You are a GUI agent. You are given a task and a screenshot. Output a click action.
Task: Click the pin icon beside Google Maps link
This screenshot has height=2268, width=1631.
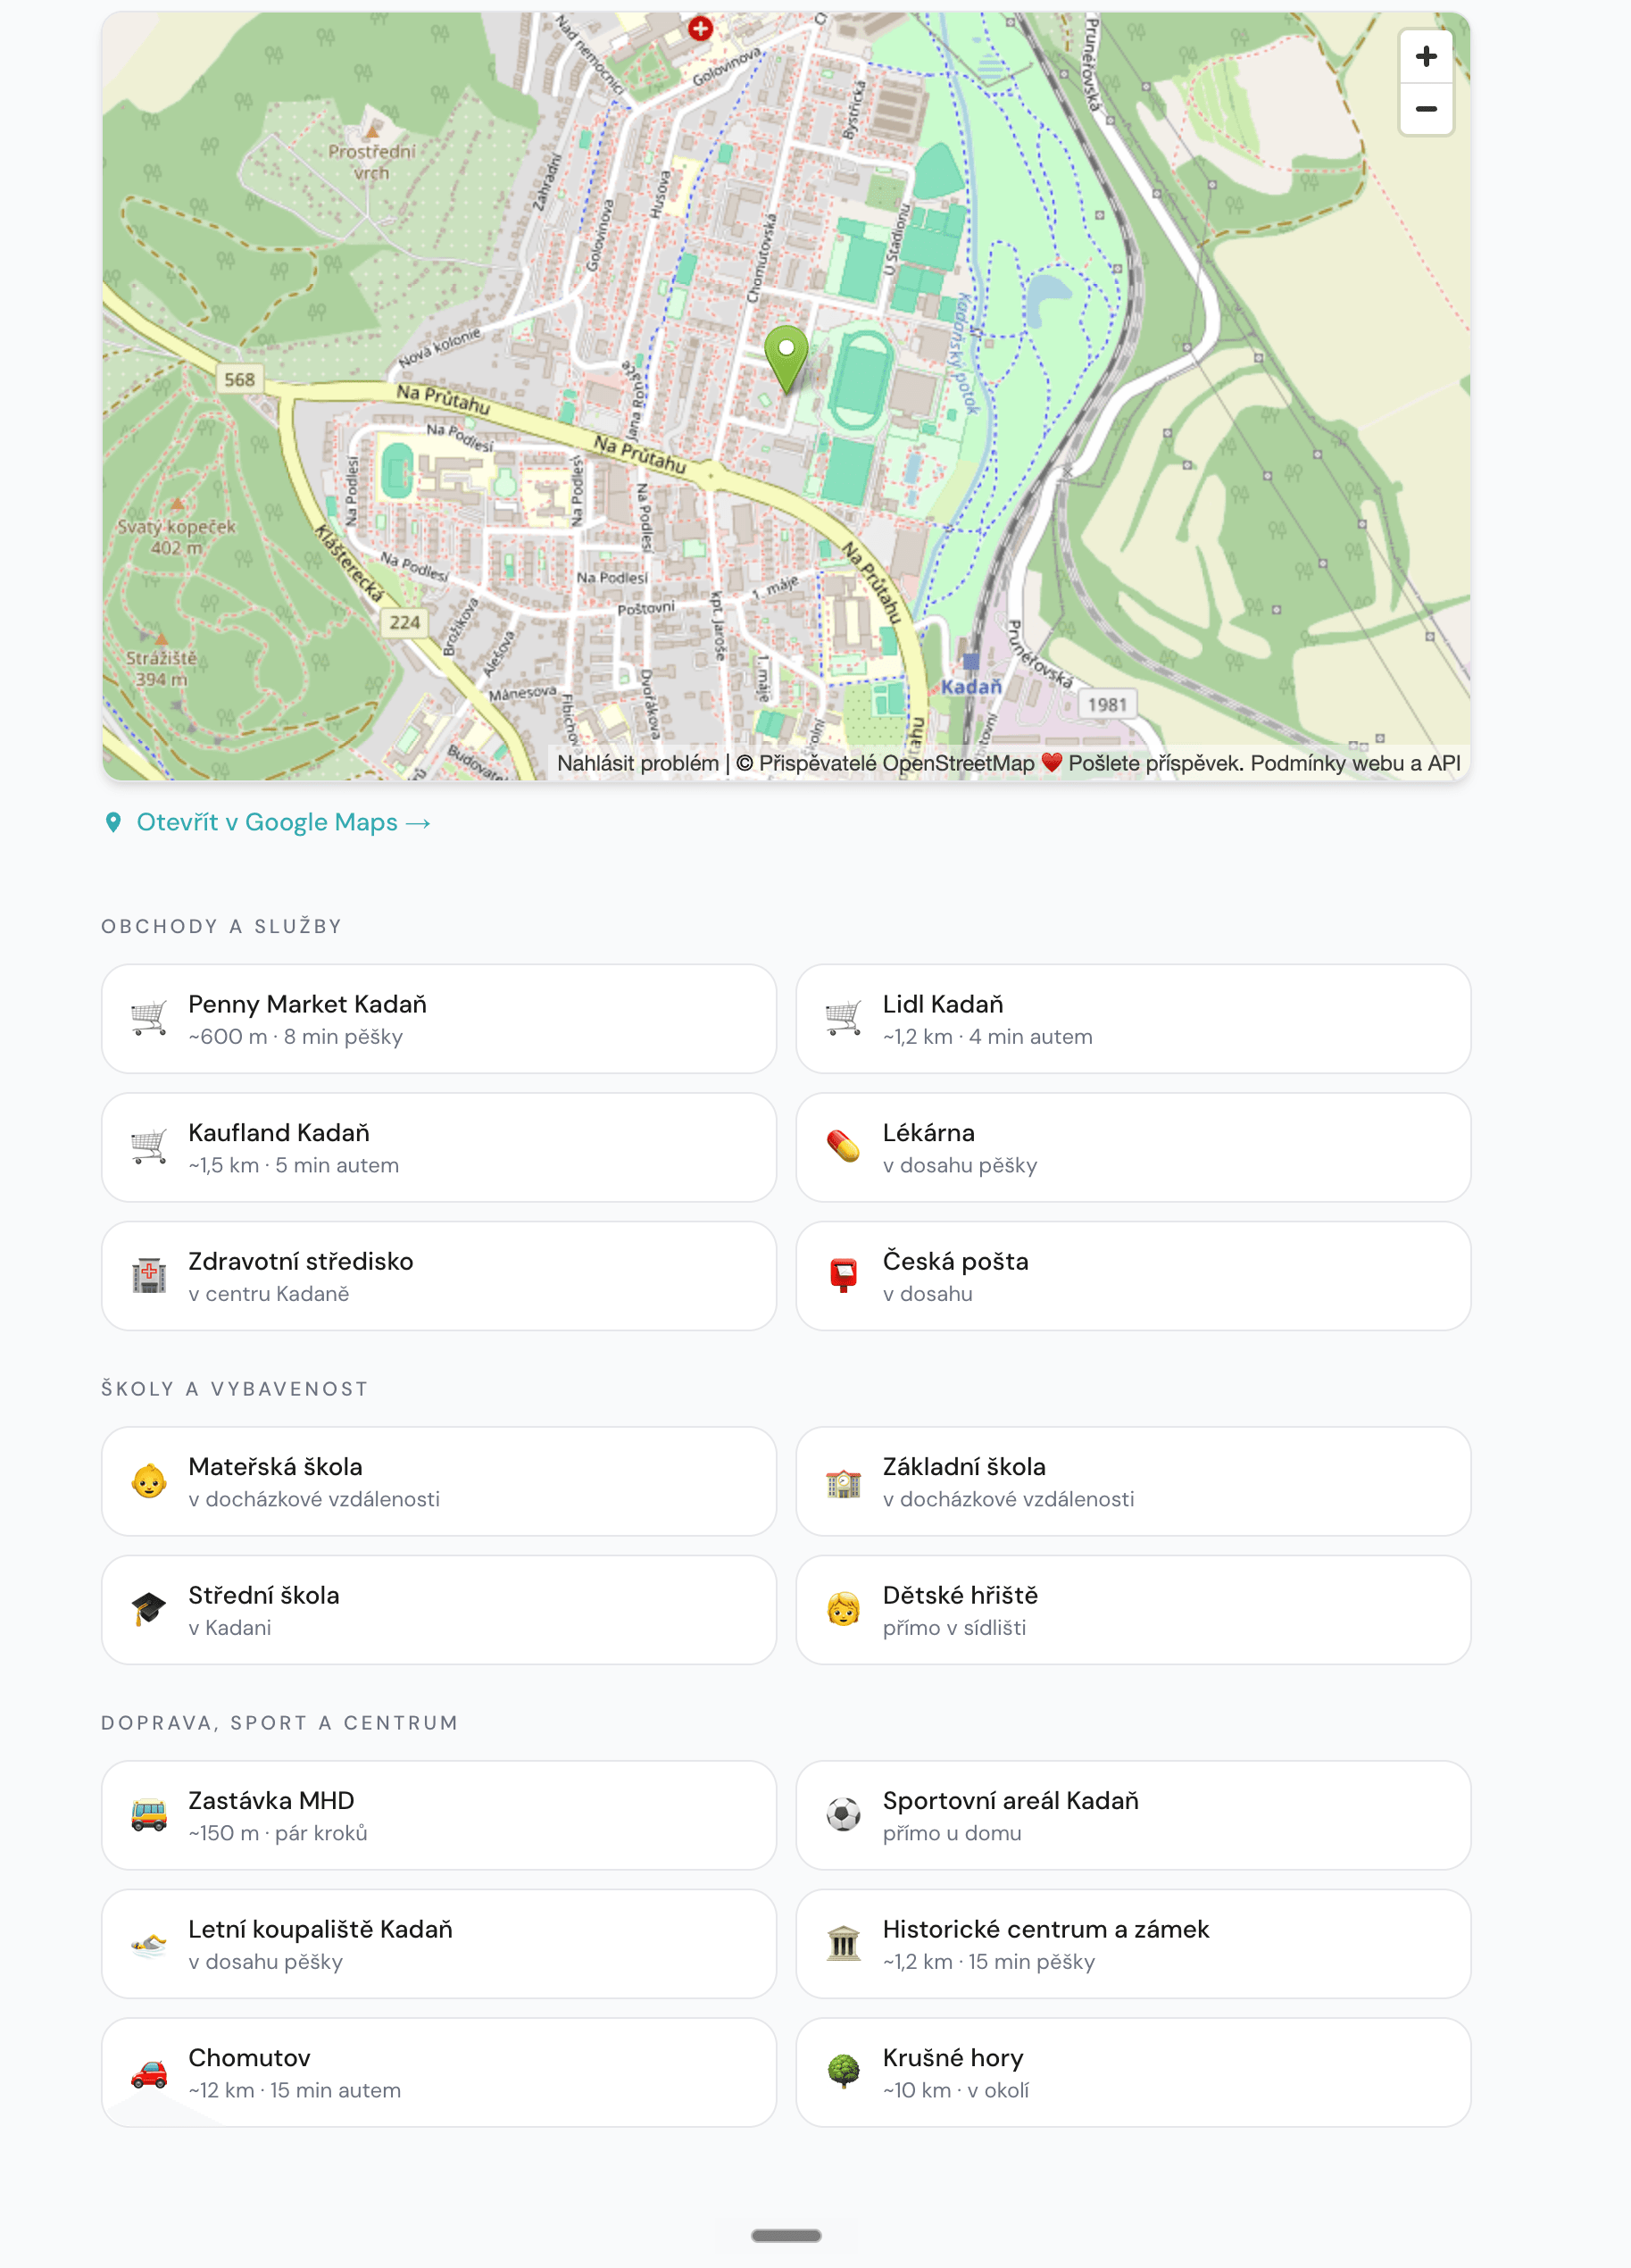[113, 822]
